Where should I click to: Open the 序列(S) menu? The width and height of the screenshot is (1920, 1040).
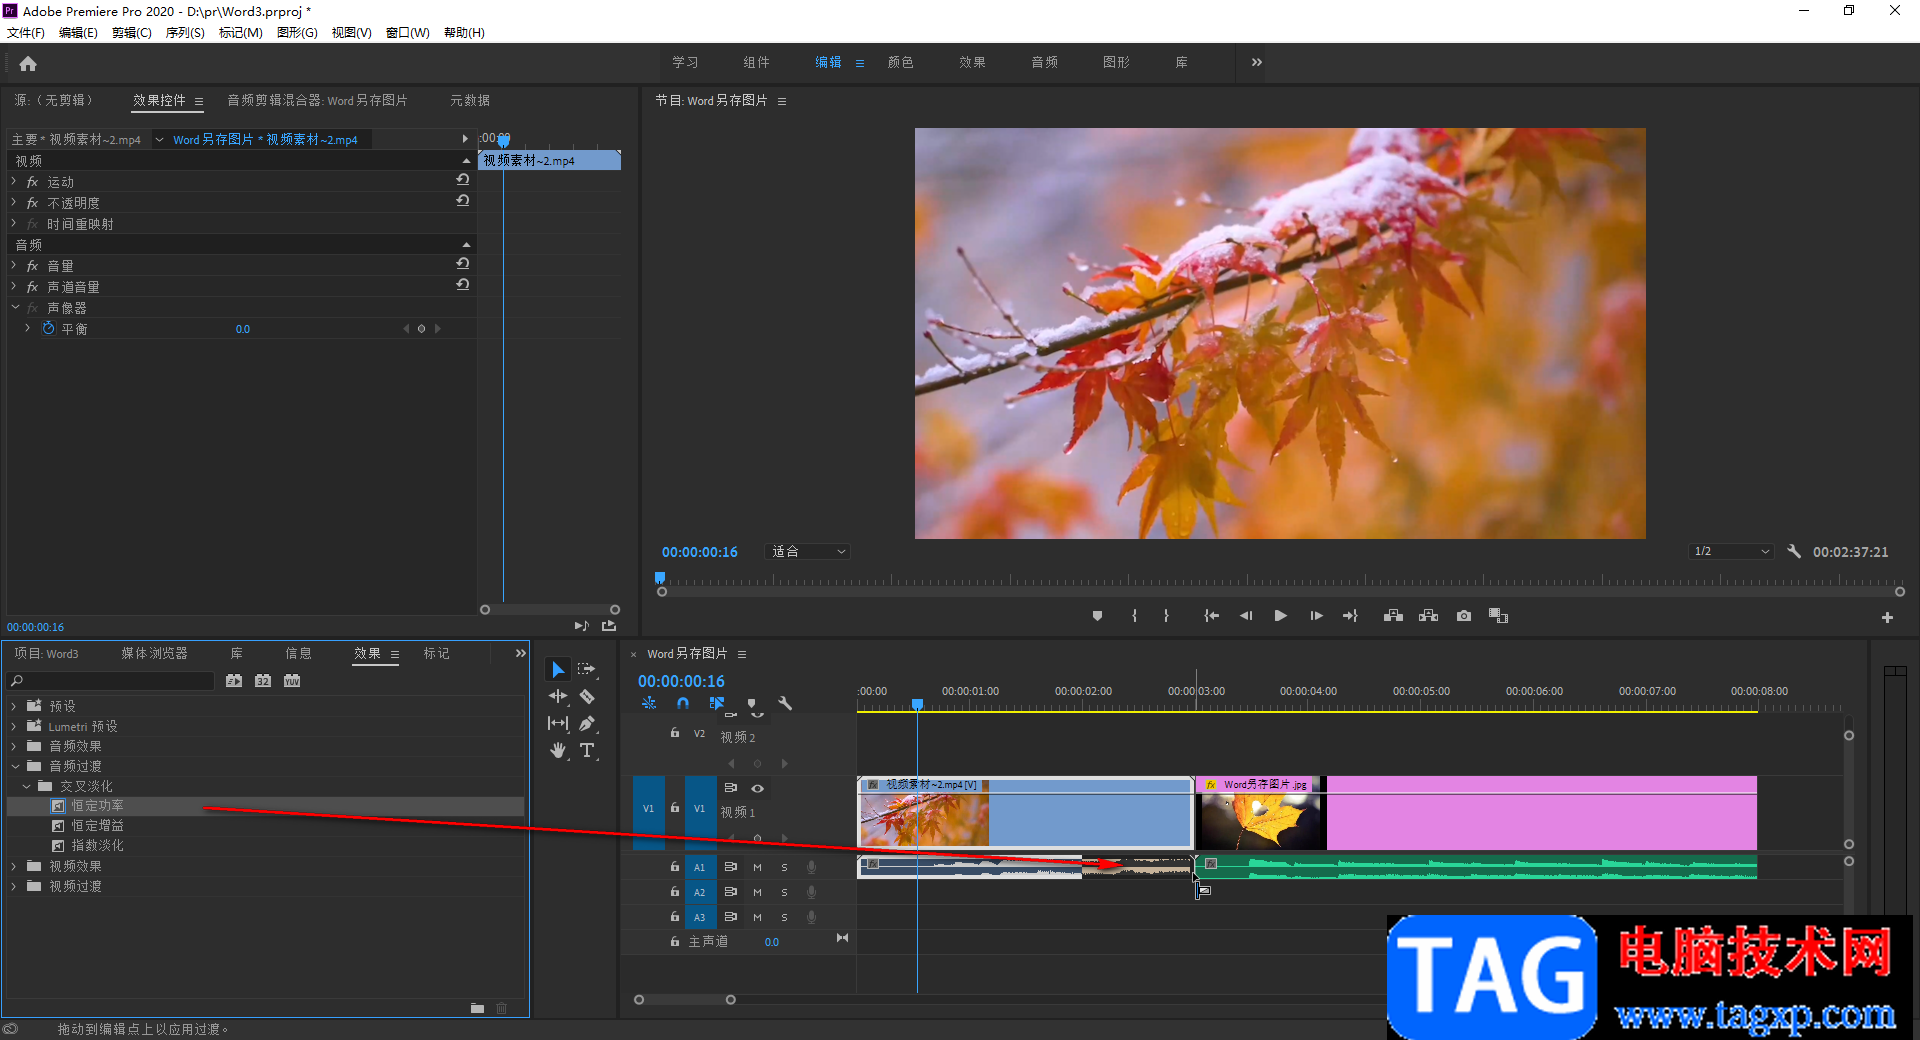pos(185,33)
